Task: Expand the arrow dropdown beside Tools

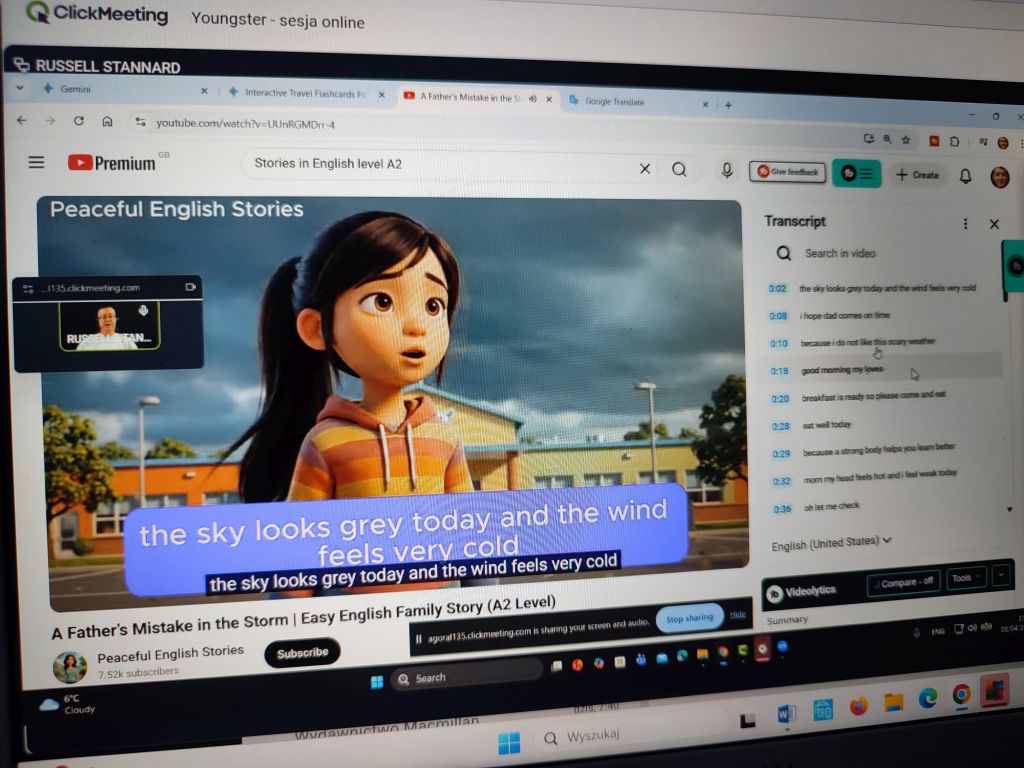Action: (x=1001, y=575)
